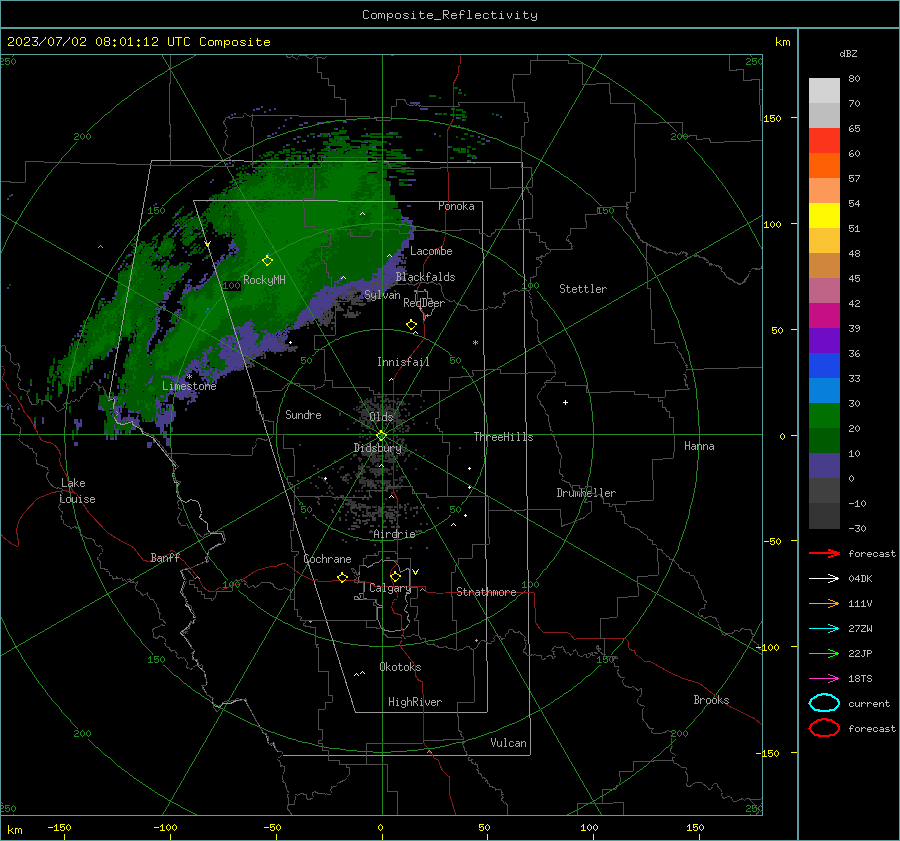This screenshot has height=841, width=900.
Task: Pick the light gray 70–80 dBZ swatch
Action: pyautogui.click(x=824, y=91)
